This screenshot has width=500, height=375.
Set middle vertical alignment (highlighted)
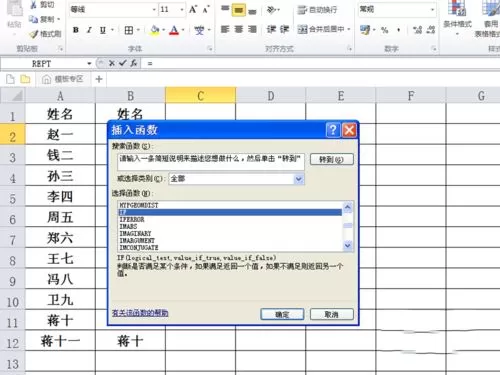[239, 10]
